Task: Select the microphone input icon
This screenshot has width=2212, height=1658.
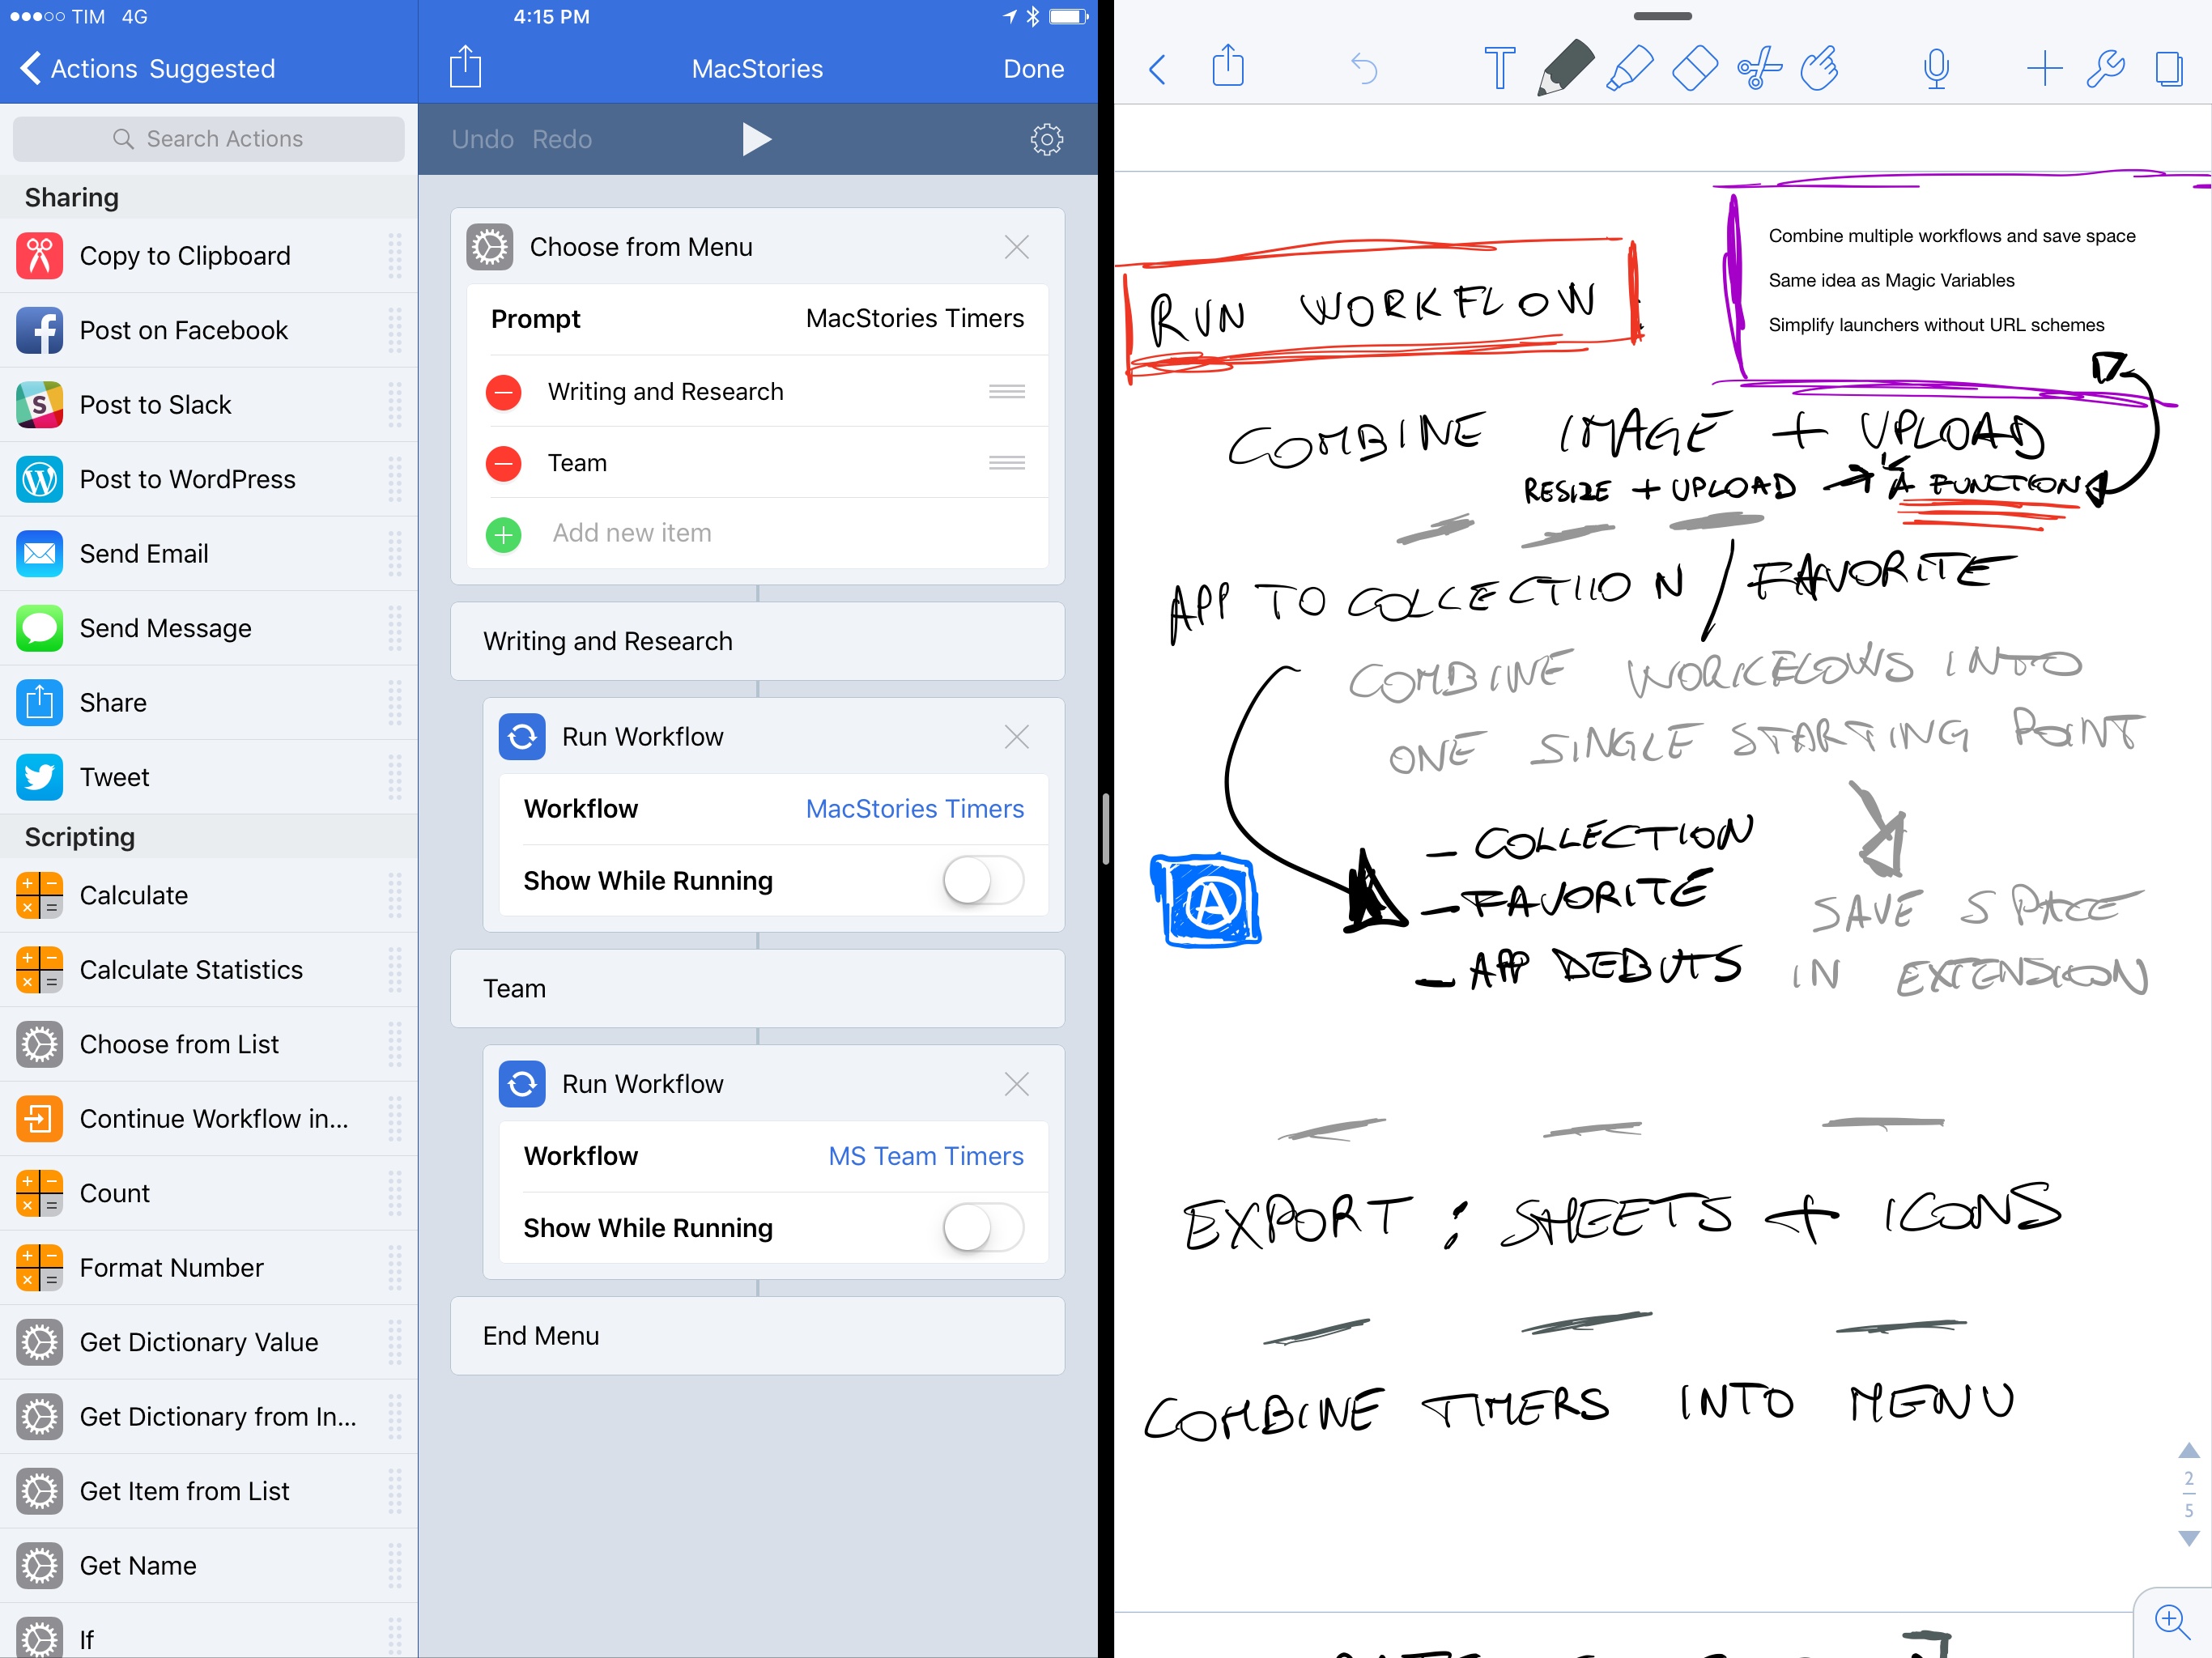Action: [x=1937, y=65]
